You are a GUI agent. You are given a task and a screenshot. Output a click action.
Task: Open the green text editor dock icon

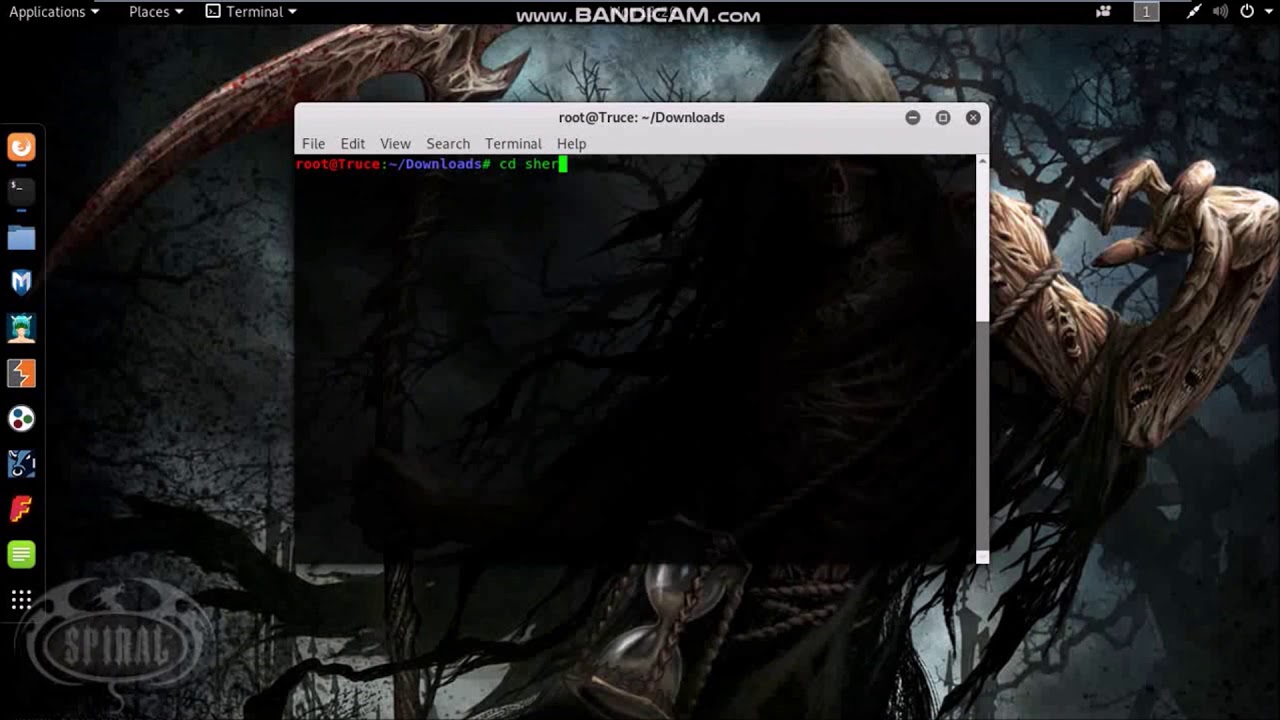click(21, 554)
